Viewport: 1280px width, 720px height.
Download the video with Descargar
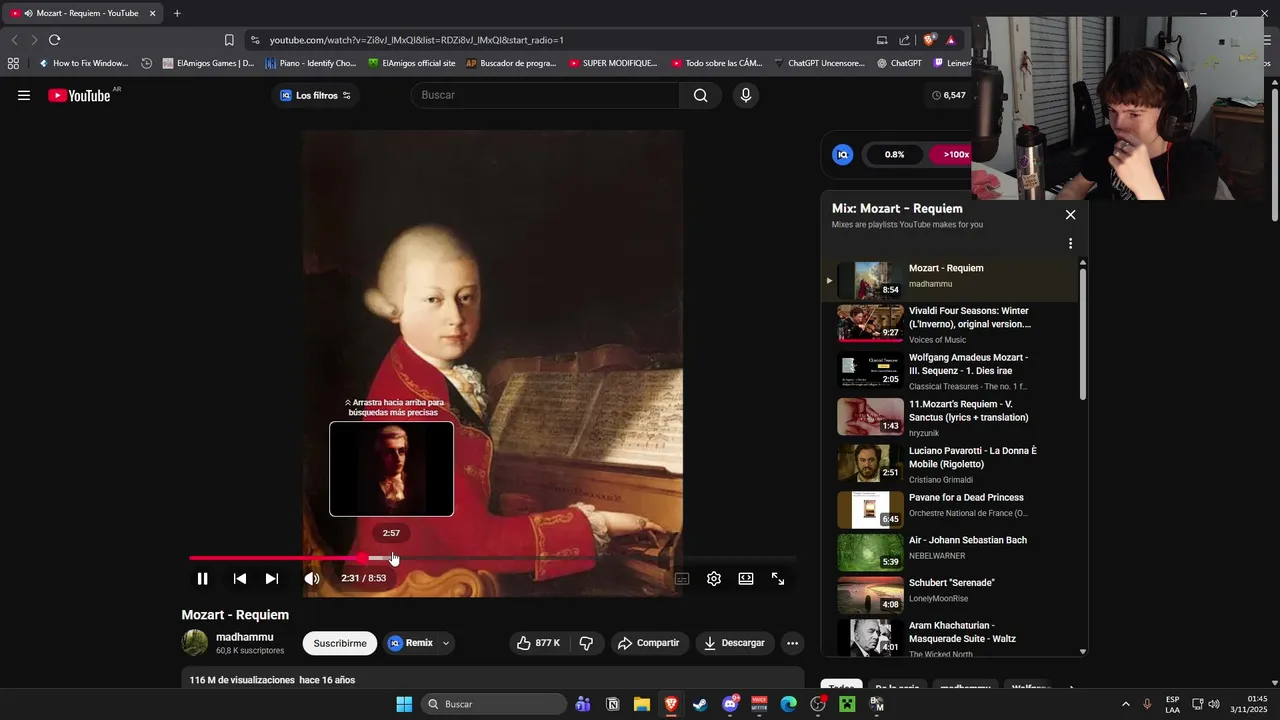click(734, 643)
